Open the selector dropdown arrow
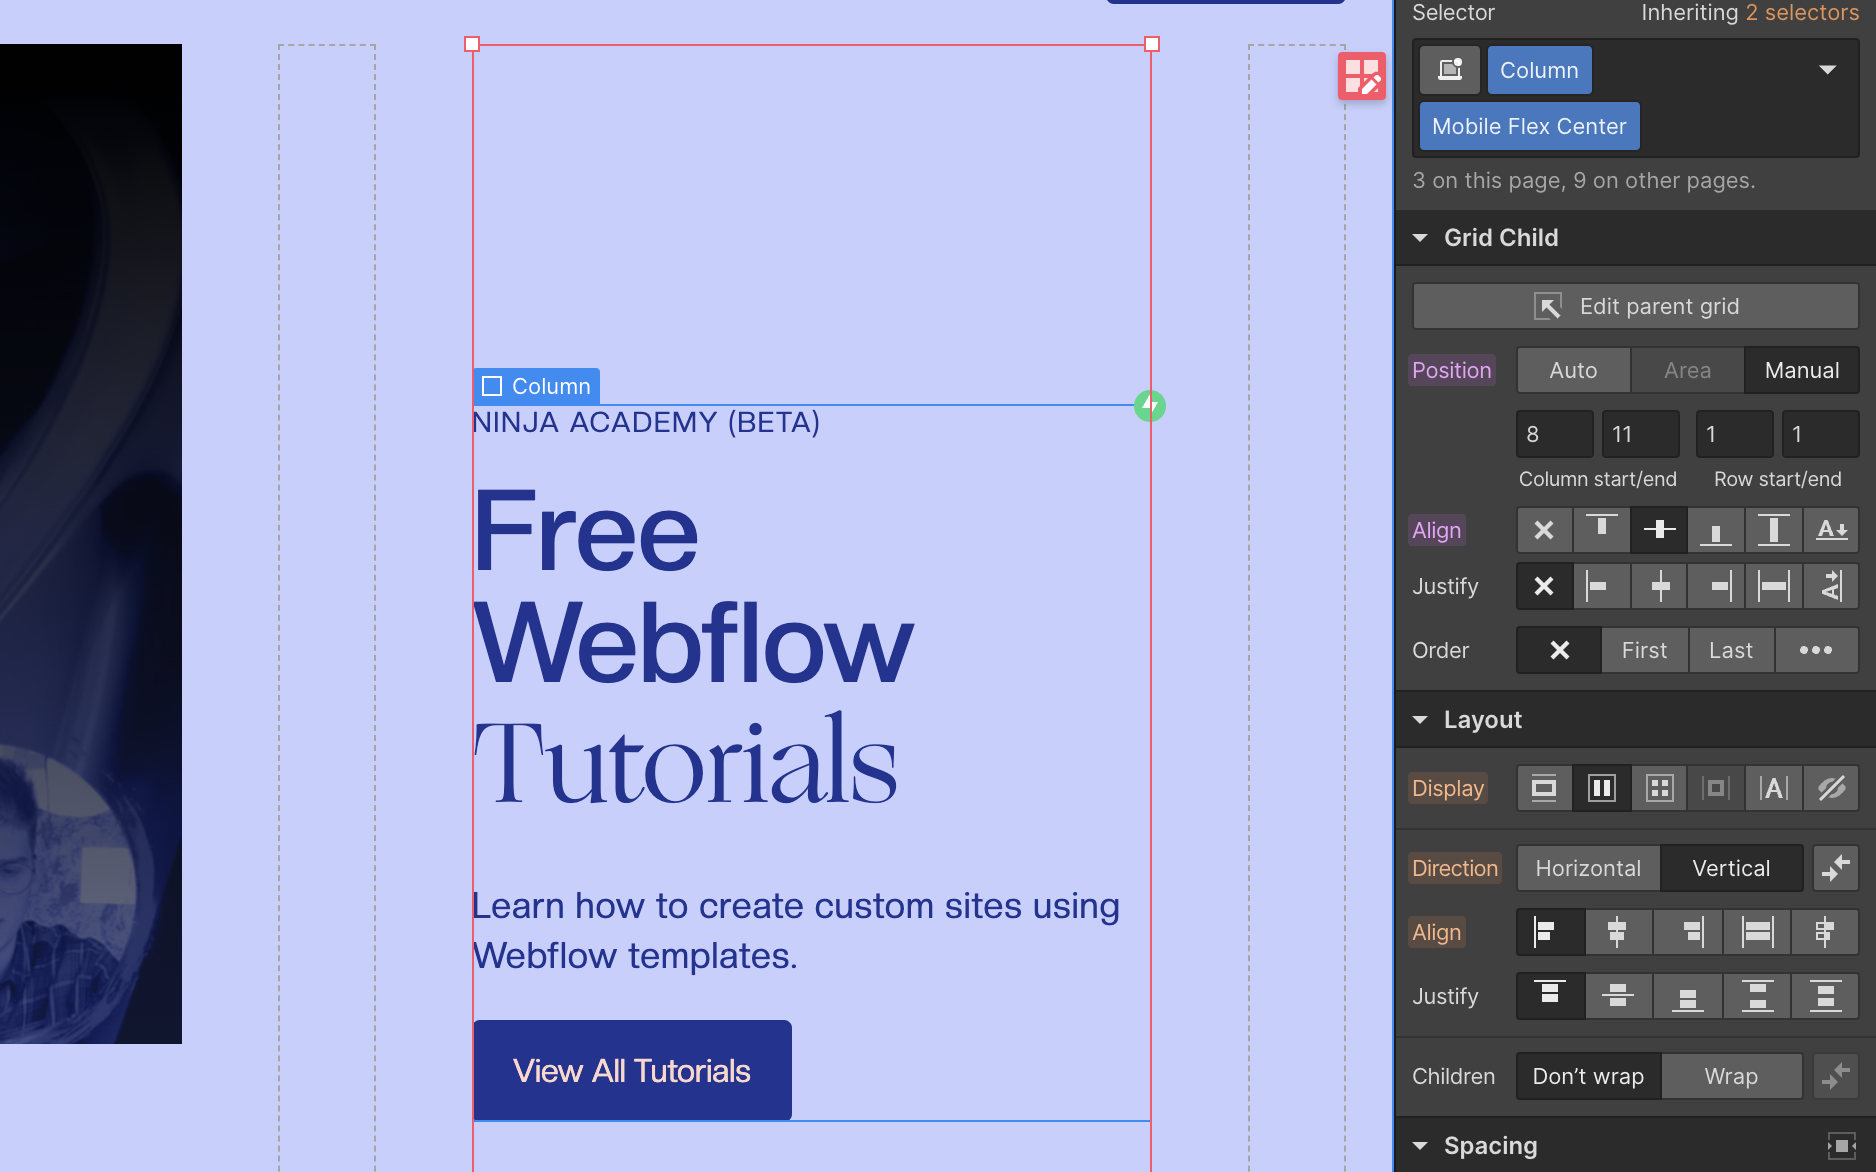The height and width of the screenshot is (1172, 1876). tap(1828, 70)
